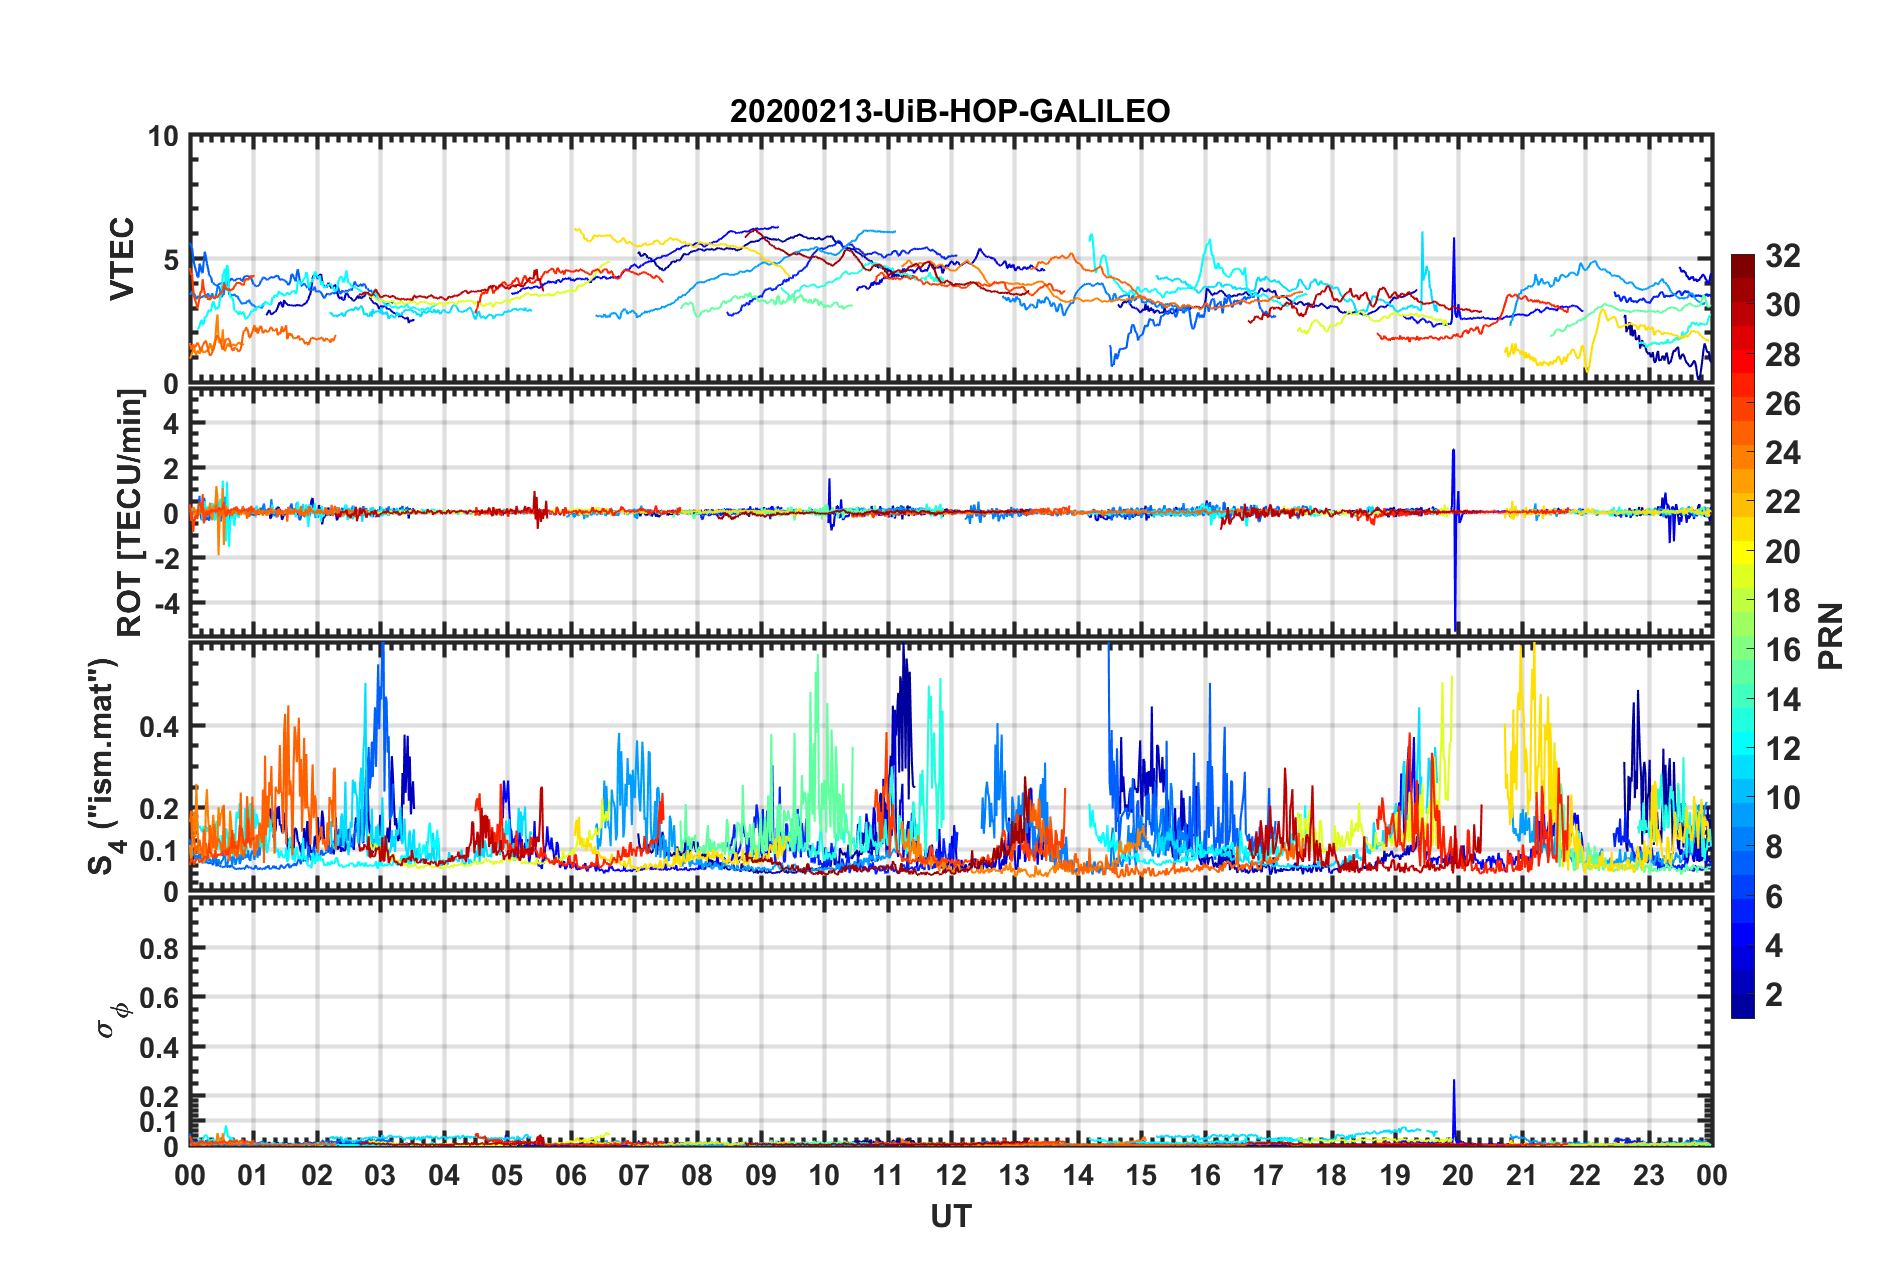Select UT axis tick label 13
This screenshot has width=1902, height=1272.
coord(1014,1175)
